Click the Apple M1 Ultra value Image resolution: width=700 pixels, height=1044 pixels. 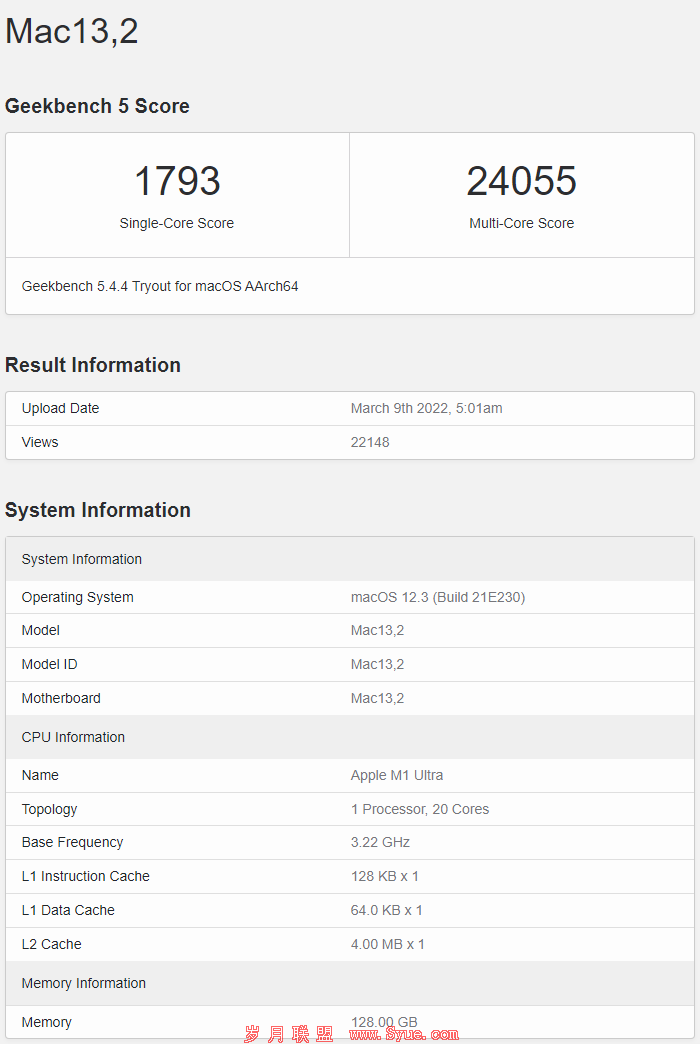click(396, 775)
